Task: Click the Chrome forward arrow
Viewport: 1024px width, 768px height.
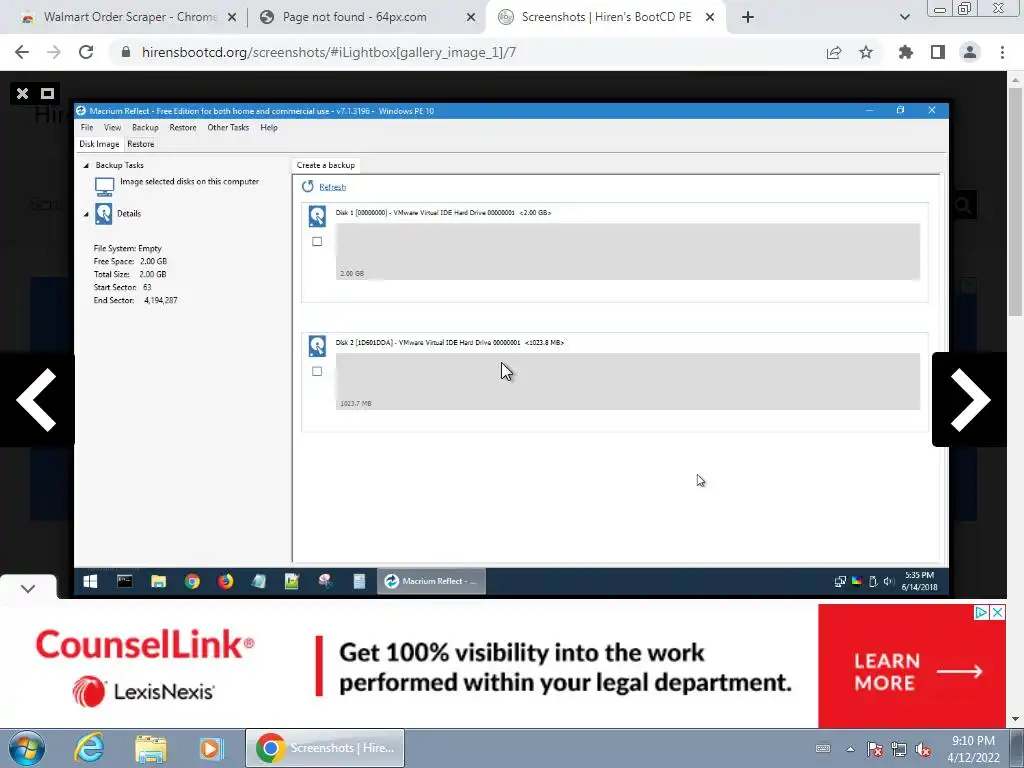Action: coord(54,52)
